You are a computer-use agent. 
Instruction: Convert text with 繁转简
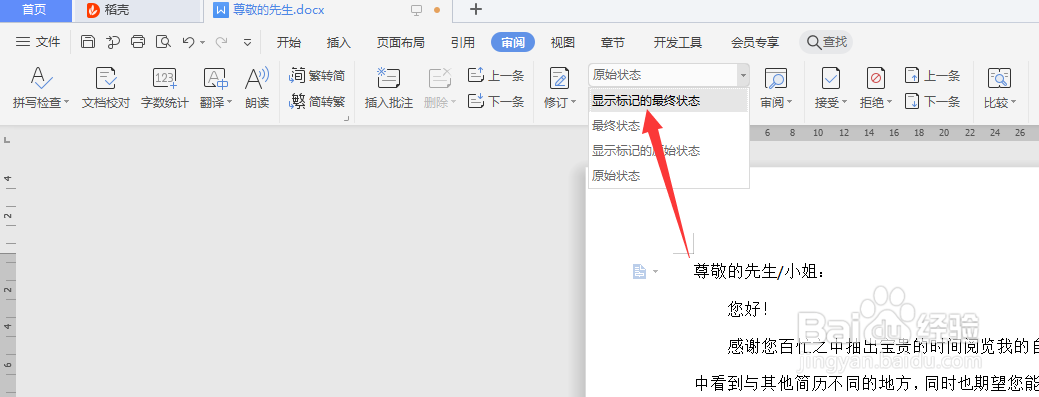(x=317, y=76)
